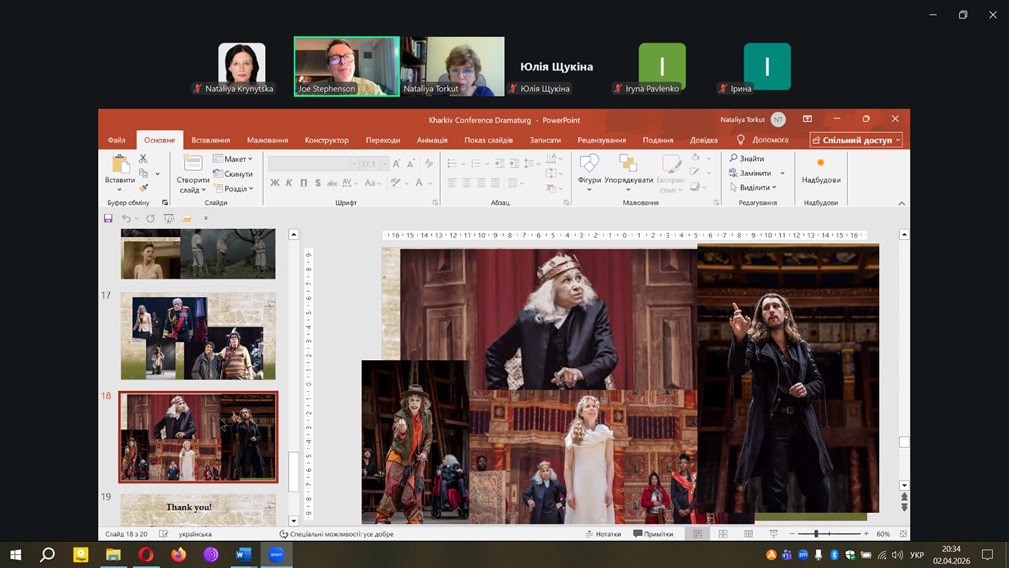Click the zoom slider in status bar
This screenshot has height=568, width=1009.
(816, 534)
